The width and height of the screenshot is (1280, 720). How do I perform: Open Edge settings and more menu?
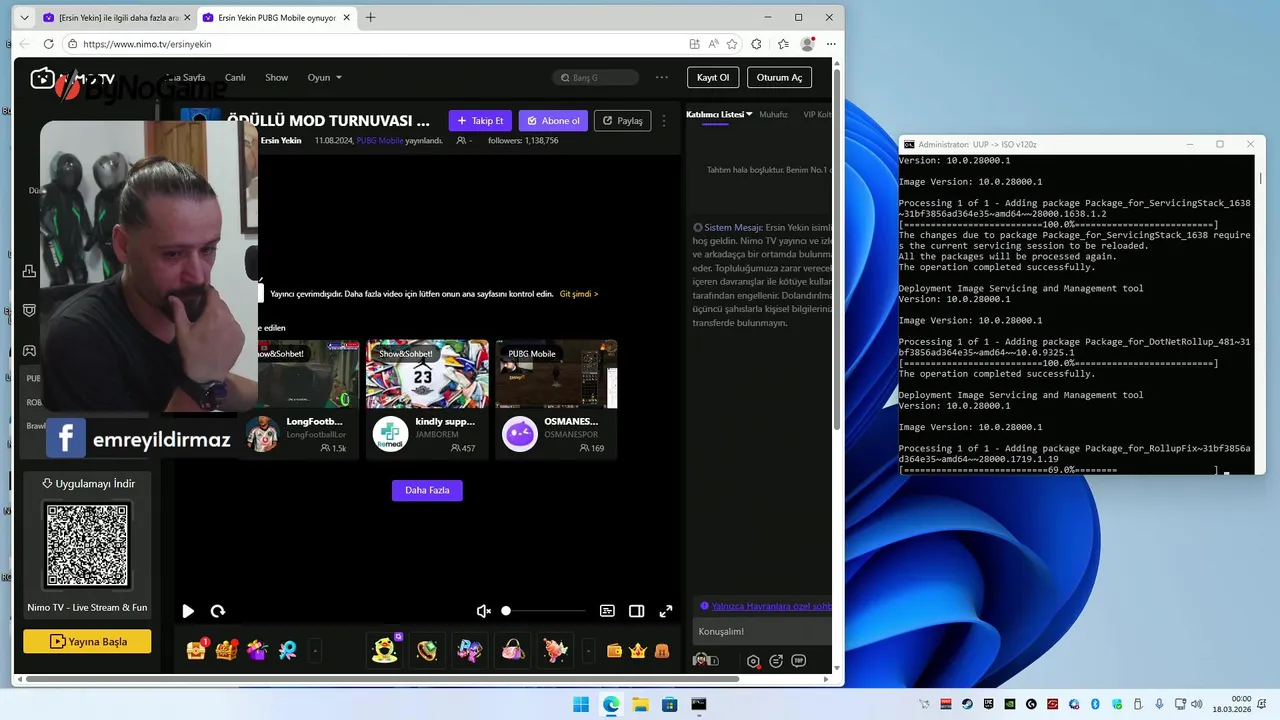(830, 44)
